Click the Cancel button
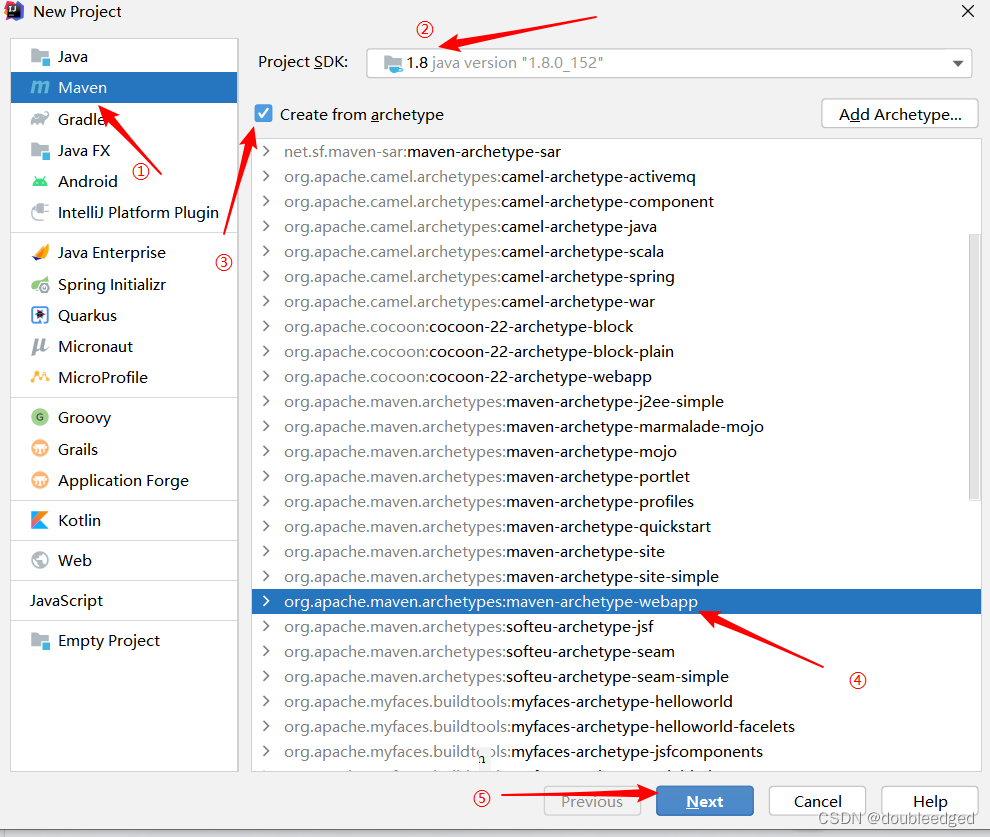The width and height of the screenshot is (990, 837). click(x=817, y=801)
